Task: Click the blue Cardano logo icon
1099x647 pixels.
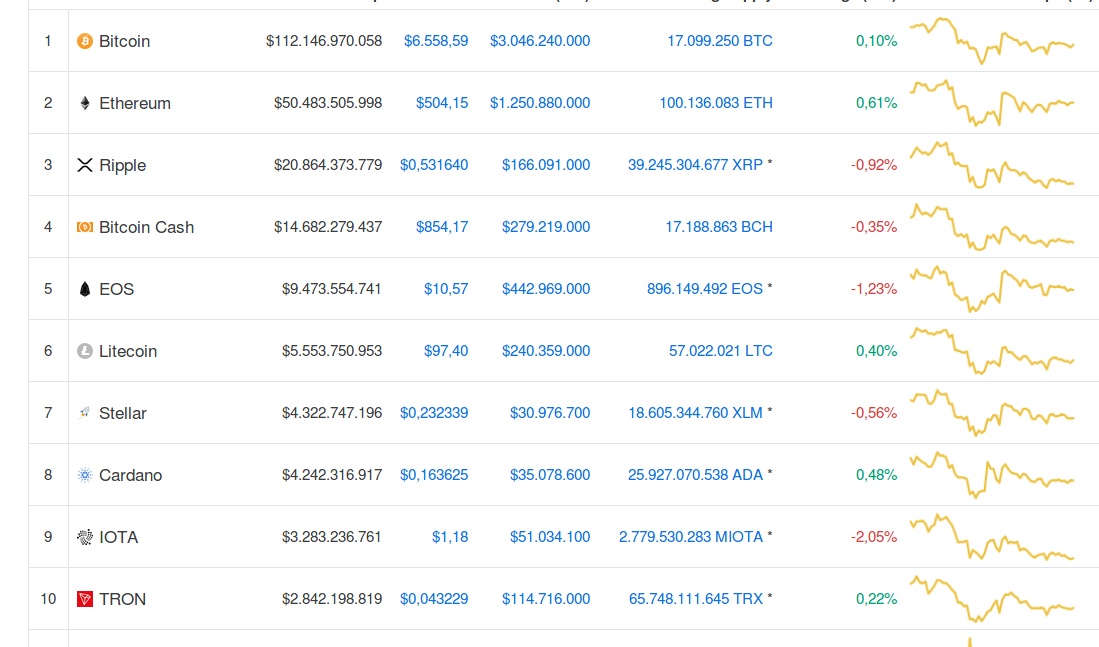Action: tap(85, 475)
